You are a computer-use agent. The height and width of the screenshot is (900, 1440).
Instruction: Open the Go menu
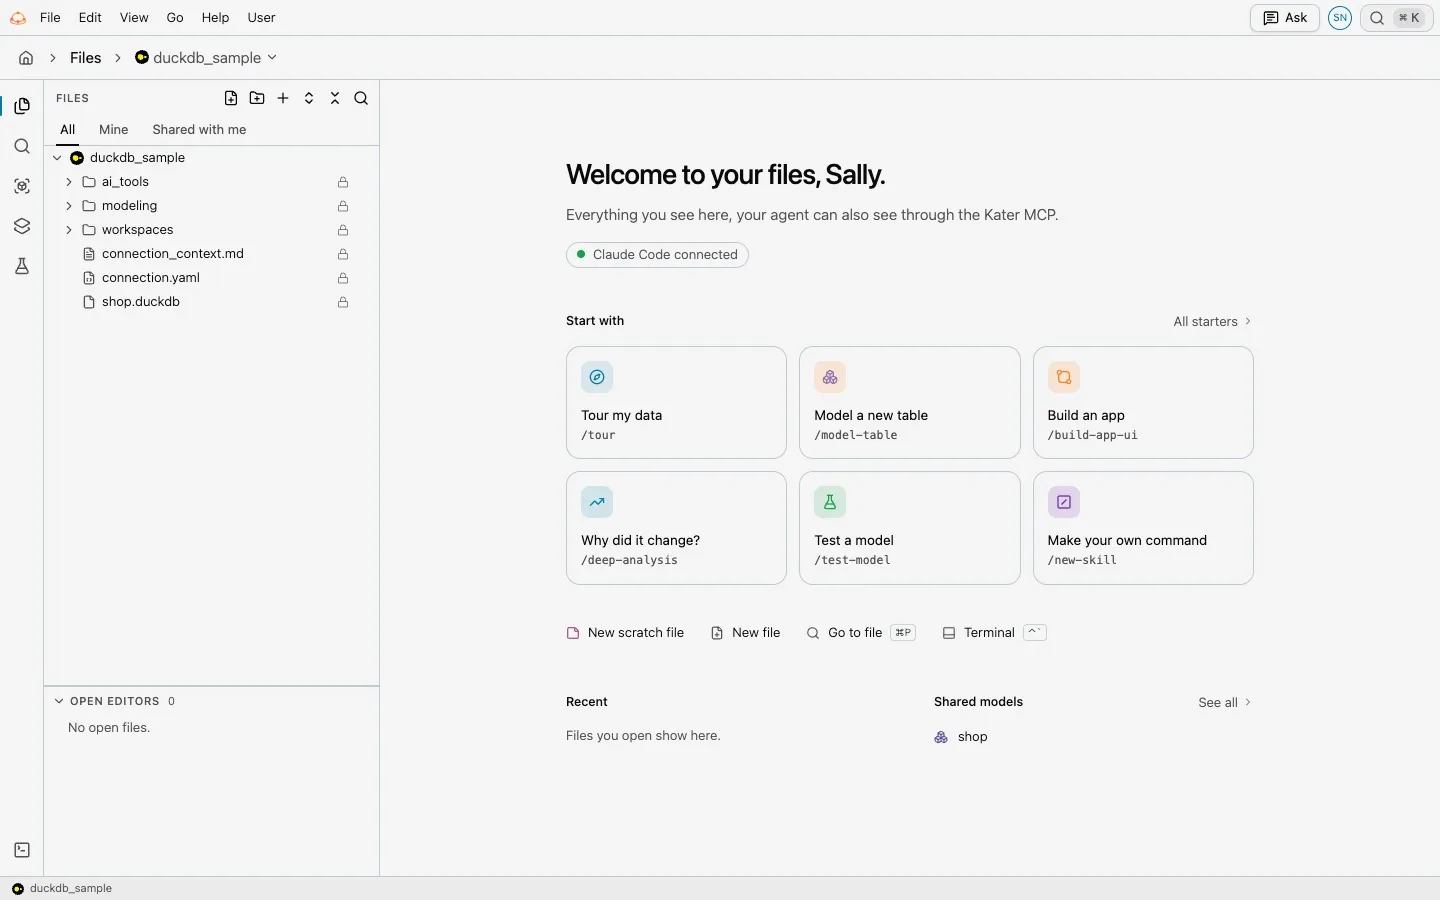click(x=175, y=18)
